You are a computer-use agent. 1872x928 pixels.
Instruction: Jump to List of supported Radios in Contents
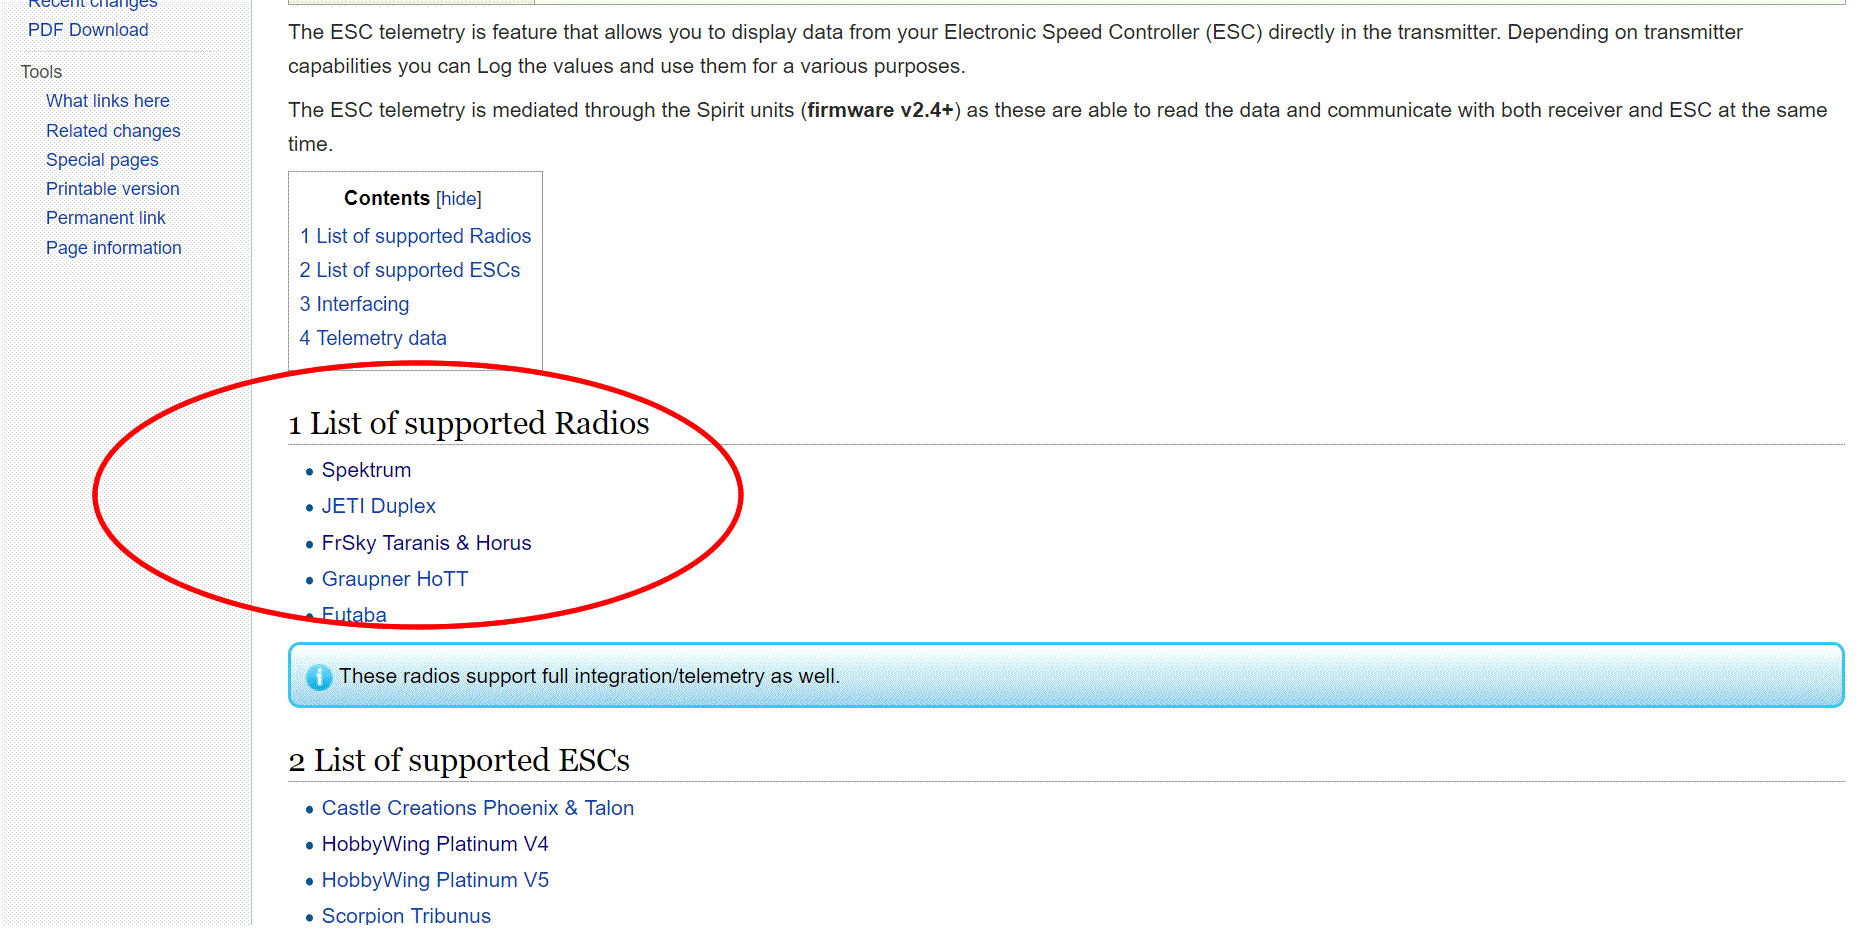415,236
